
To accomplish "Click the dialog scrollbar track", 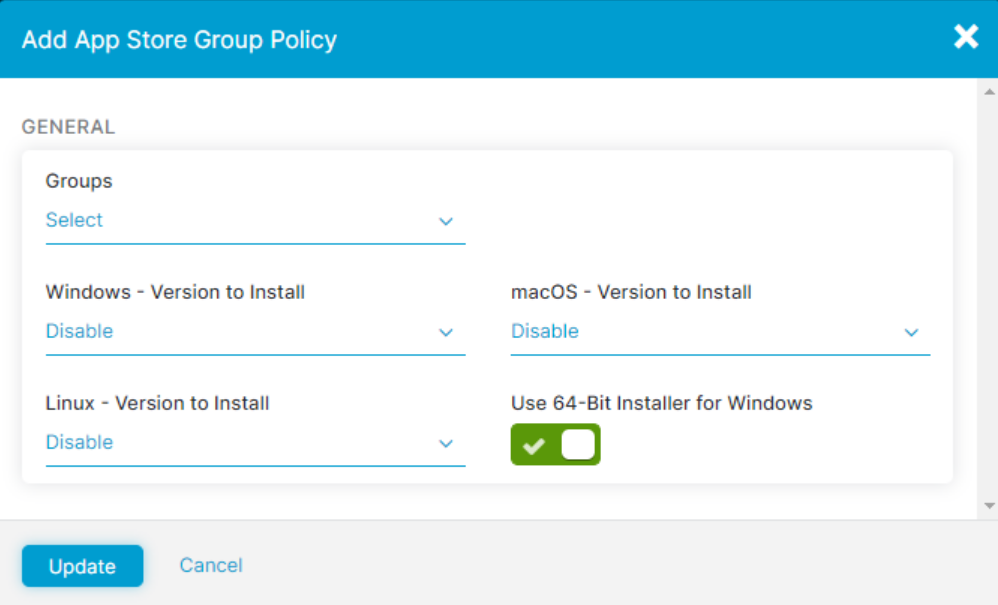I will (988, 300).
